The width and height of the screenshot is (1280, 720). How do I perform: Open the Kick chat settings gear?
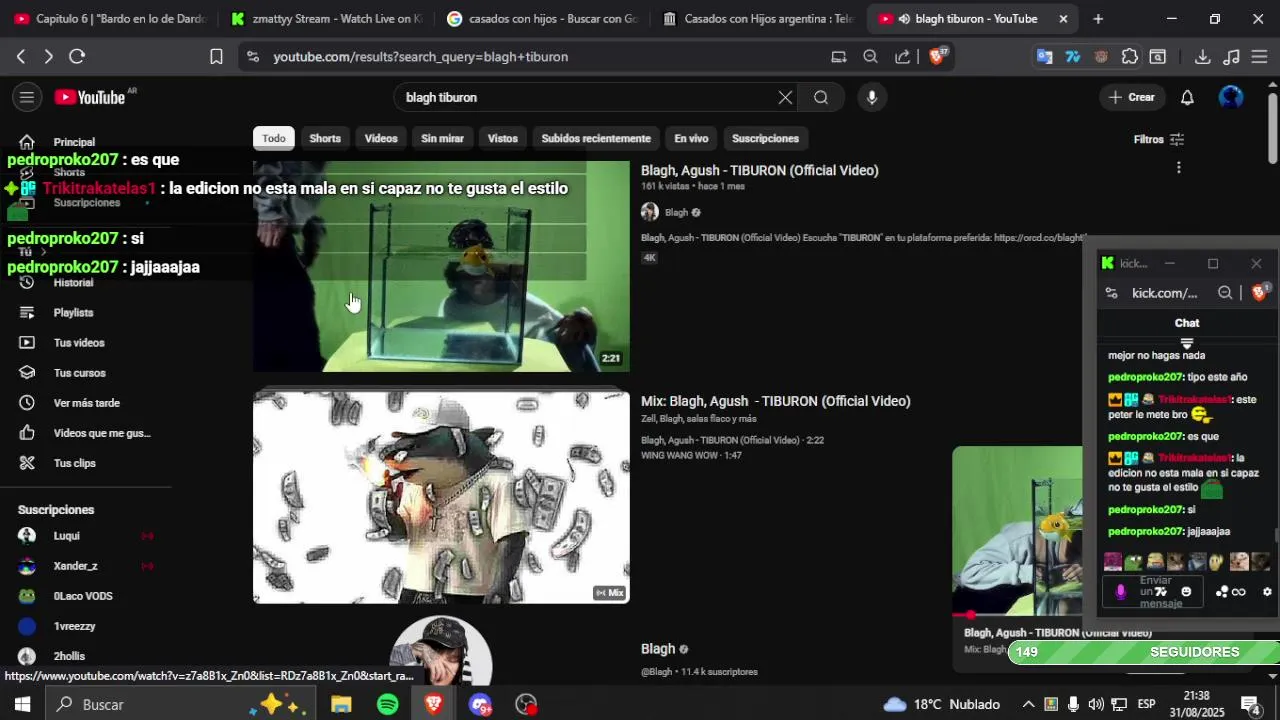click(x=1267, y=592)
